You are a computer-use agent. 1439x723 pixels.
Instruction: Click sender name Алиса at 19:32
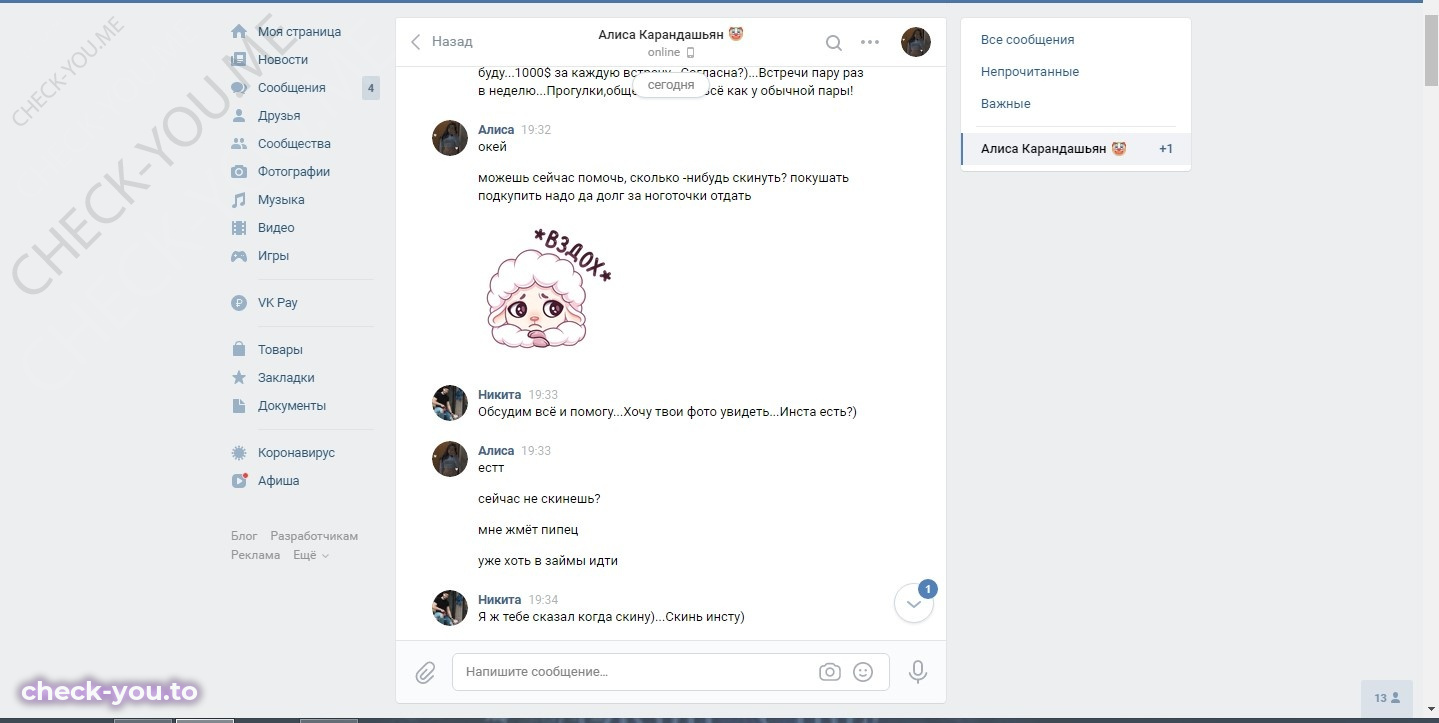point(496,130)
